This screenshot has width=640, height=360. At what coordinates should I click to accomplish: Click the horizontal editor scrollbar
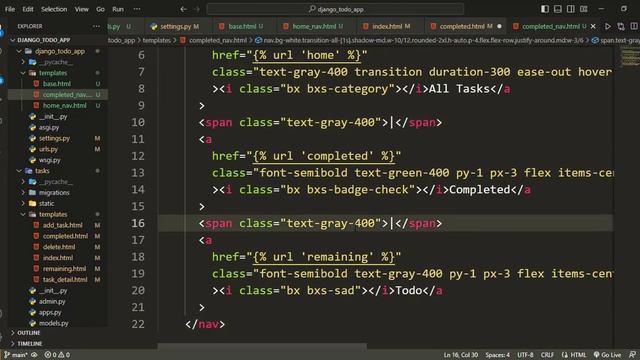click(x=262, y=346)
